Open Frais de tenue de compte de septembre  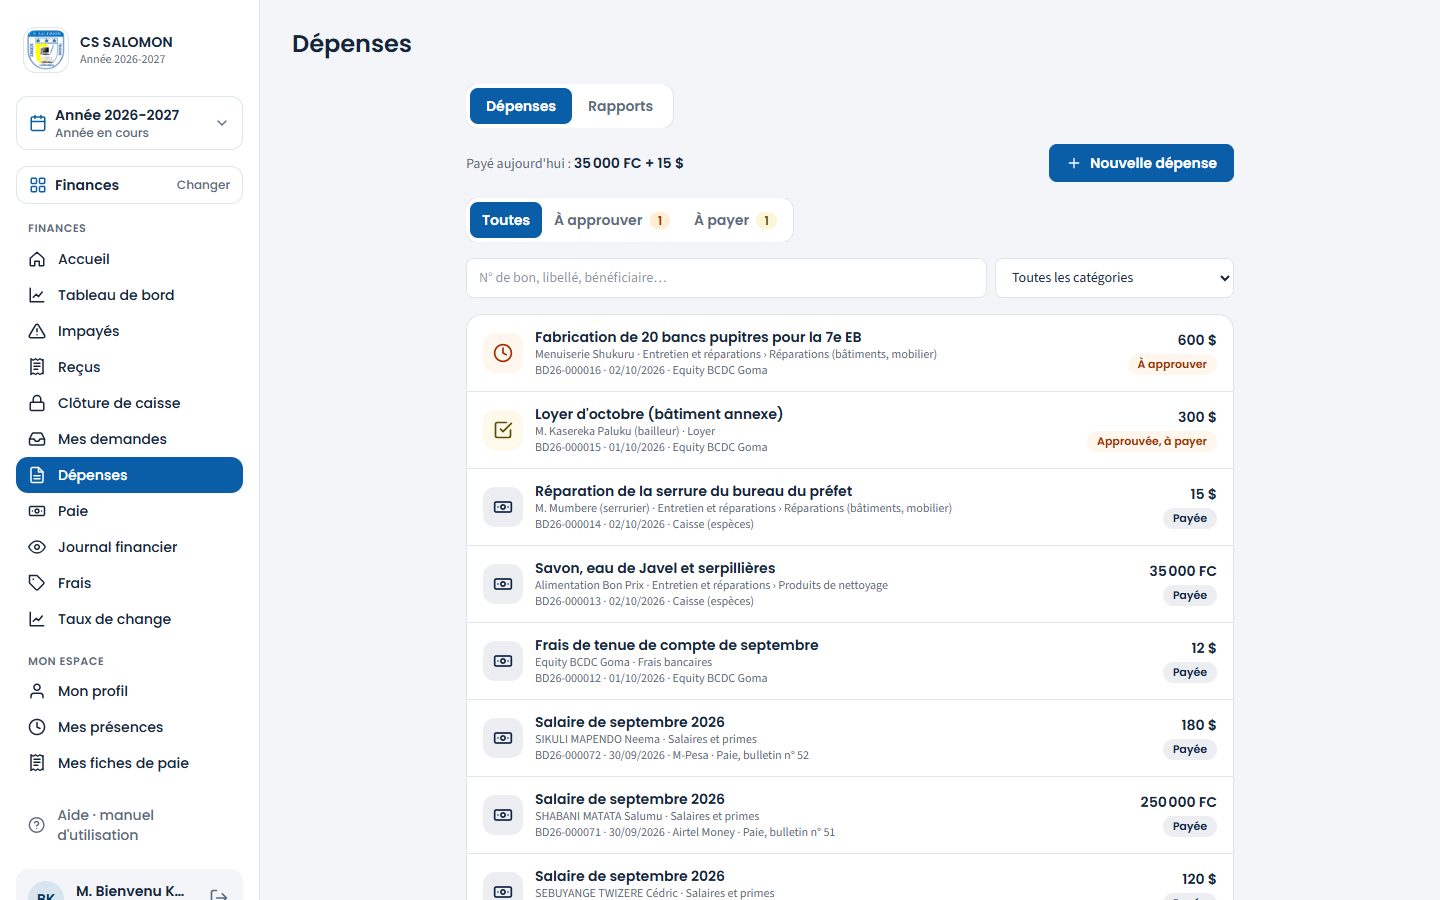[x=850, y=661]
